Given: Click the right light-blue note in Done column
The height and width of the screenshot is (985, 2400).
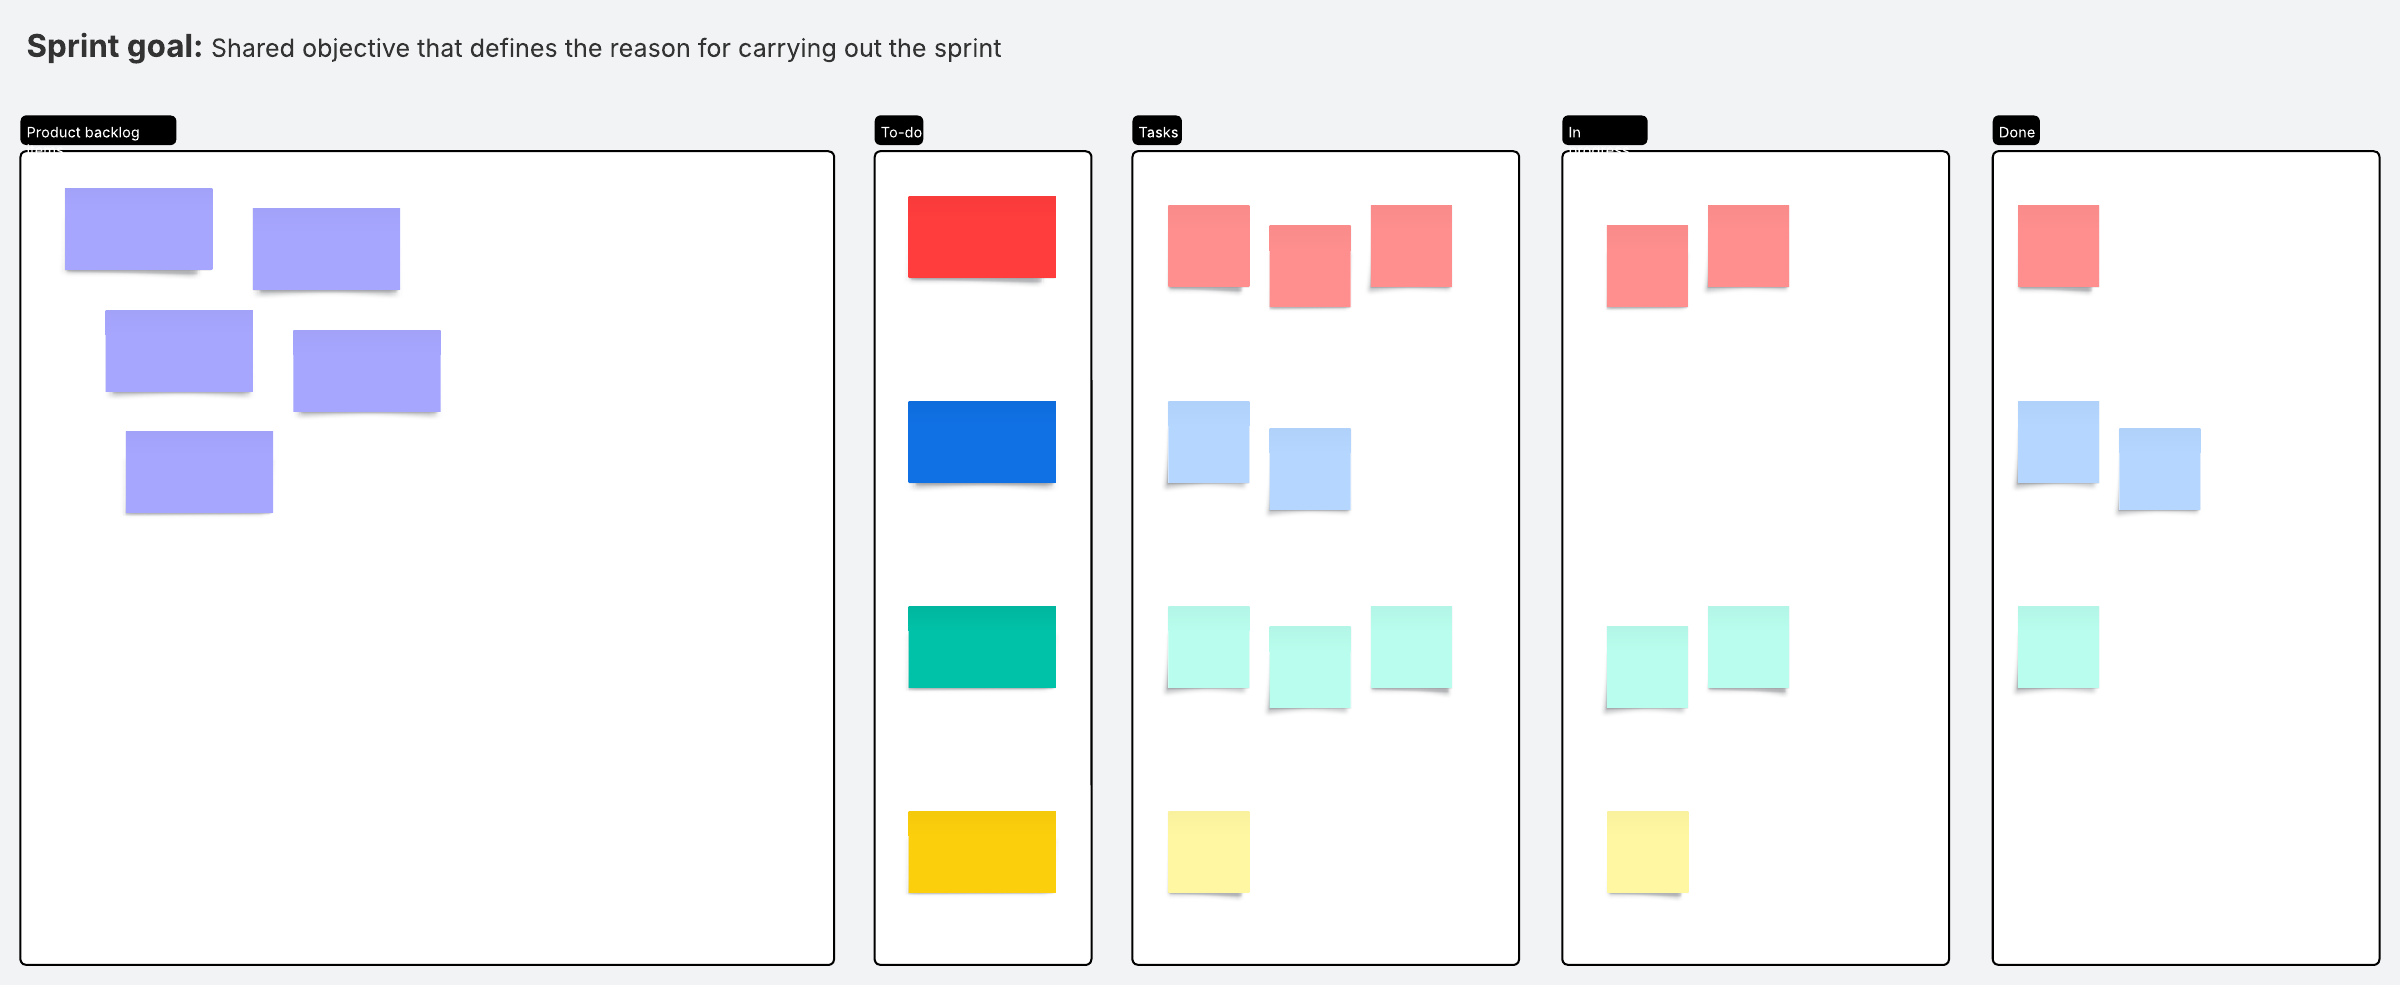Looking at the screenshot, I should 2159,469.
